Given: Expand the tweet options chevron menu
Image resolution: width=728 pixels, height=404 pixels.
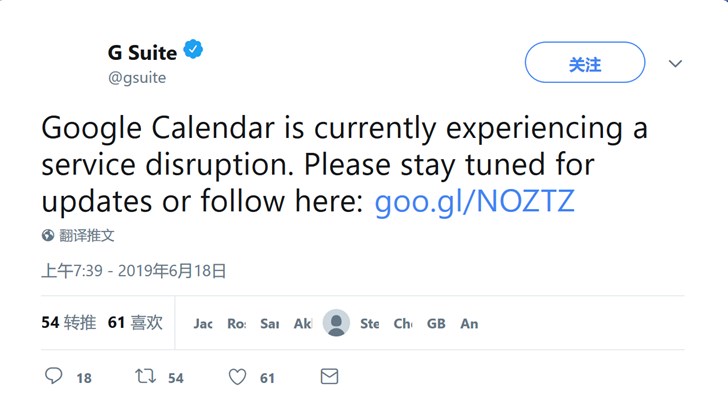Looking at the screenshot, I should [676, 64].
